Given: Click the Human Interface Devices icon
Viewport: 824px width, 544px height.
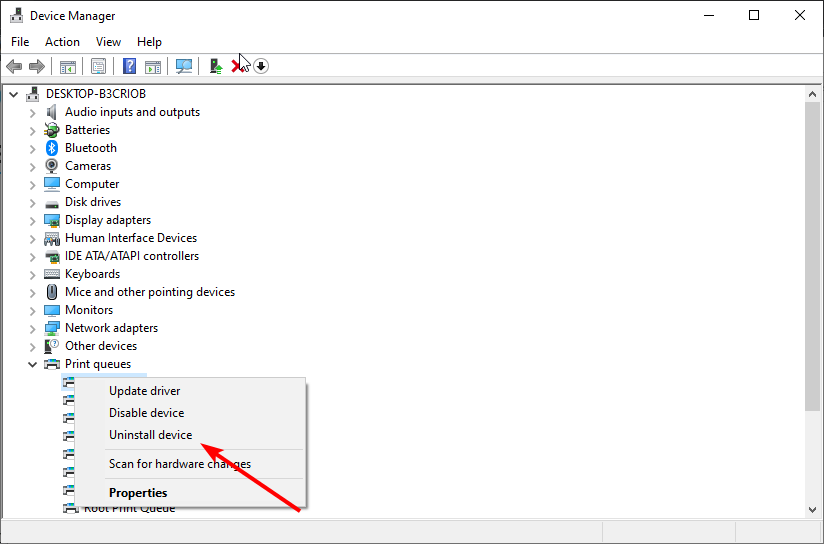Looking at the screenshot, I should pyautogui.click(x=52, y=239).
